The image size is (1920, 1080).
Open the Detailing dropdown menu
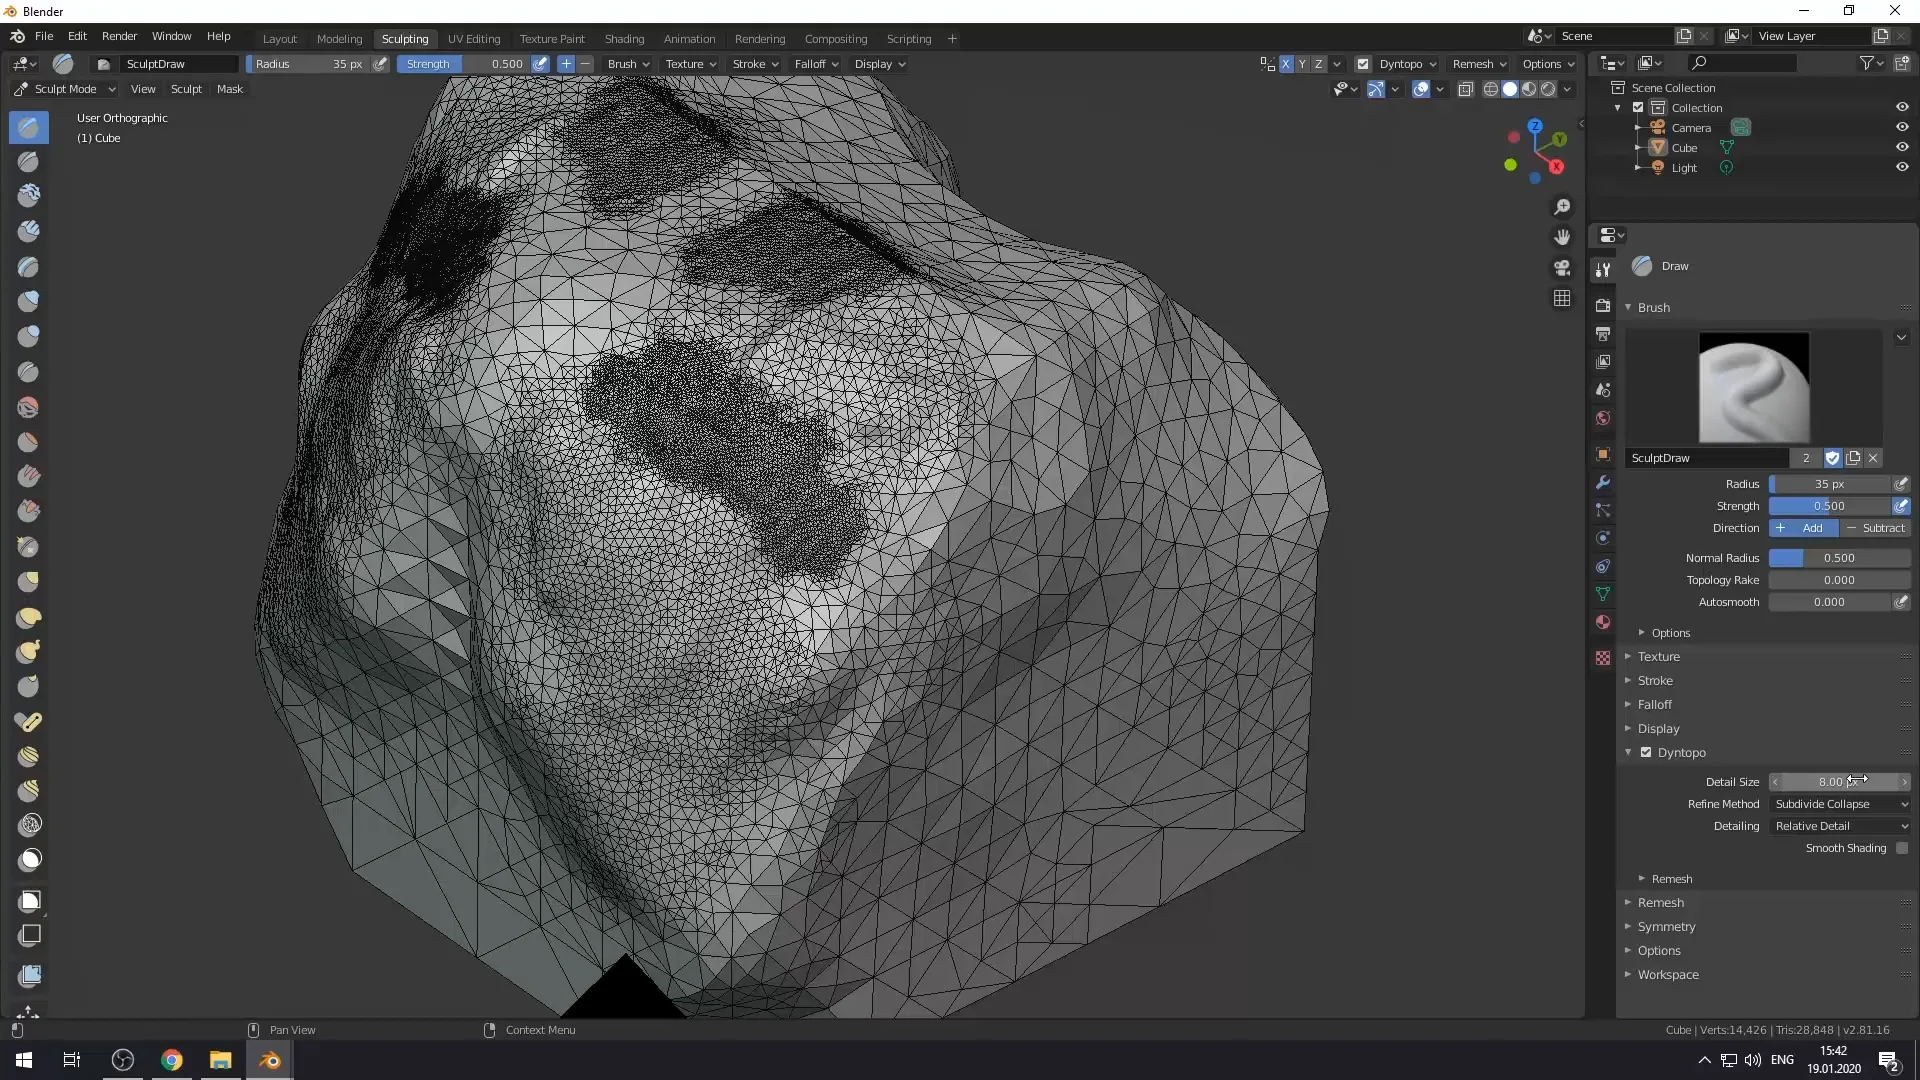point(1837,825)
